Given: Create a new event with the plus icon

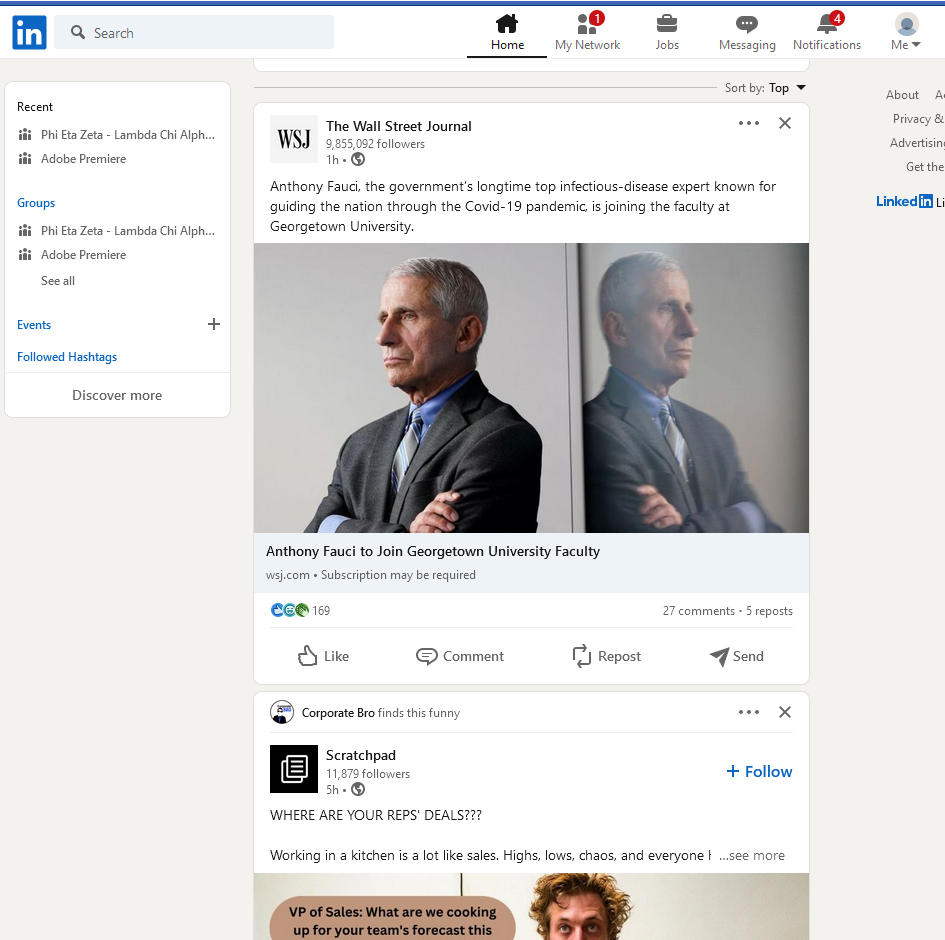Looking at the screenshot, I should pos(214,324).
